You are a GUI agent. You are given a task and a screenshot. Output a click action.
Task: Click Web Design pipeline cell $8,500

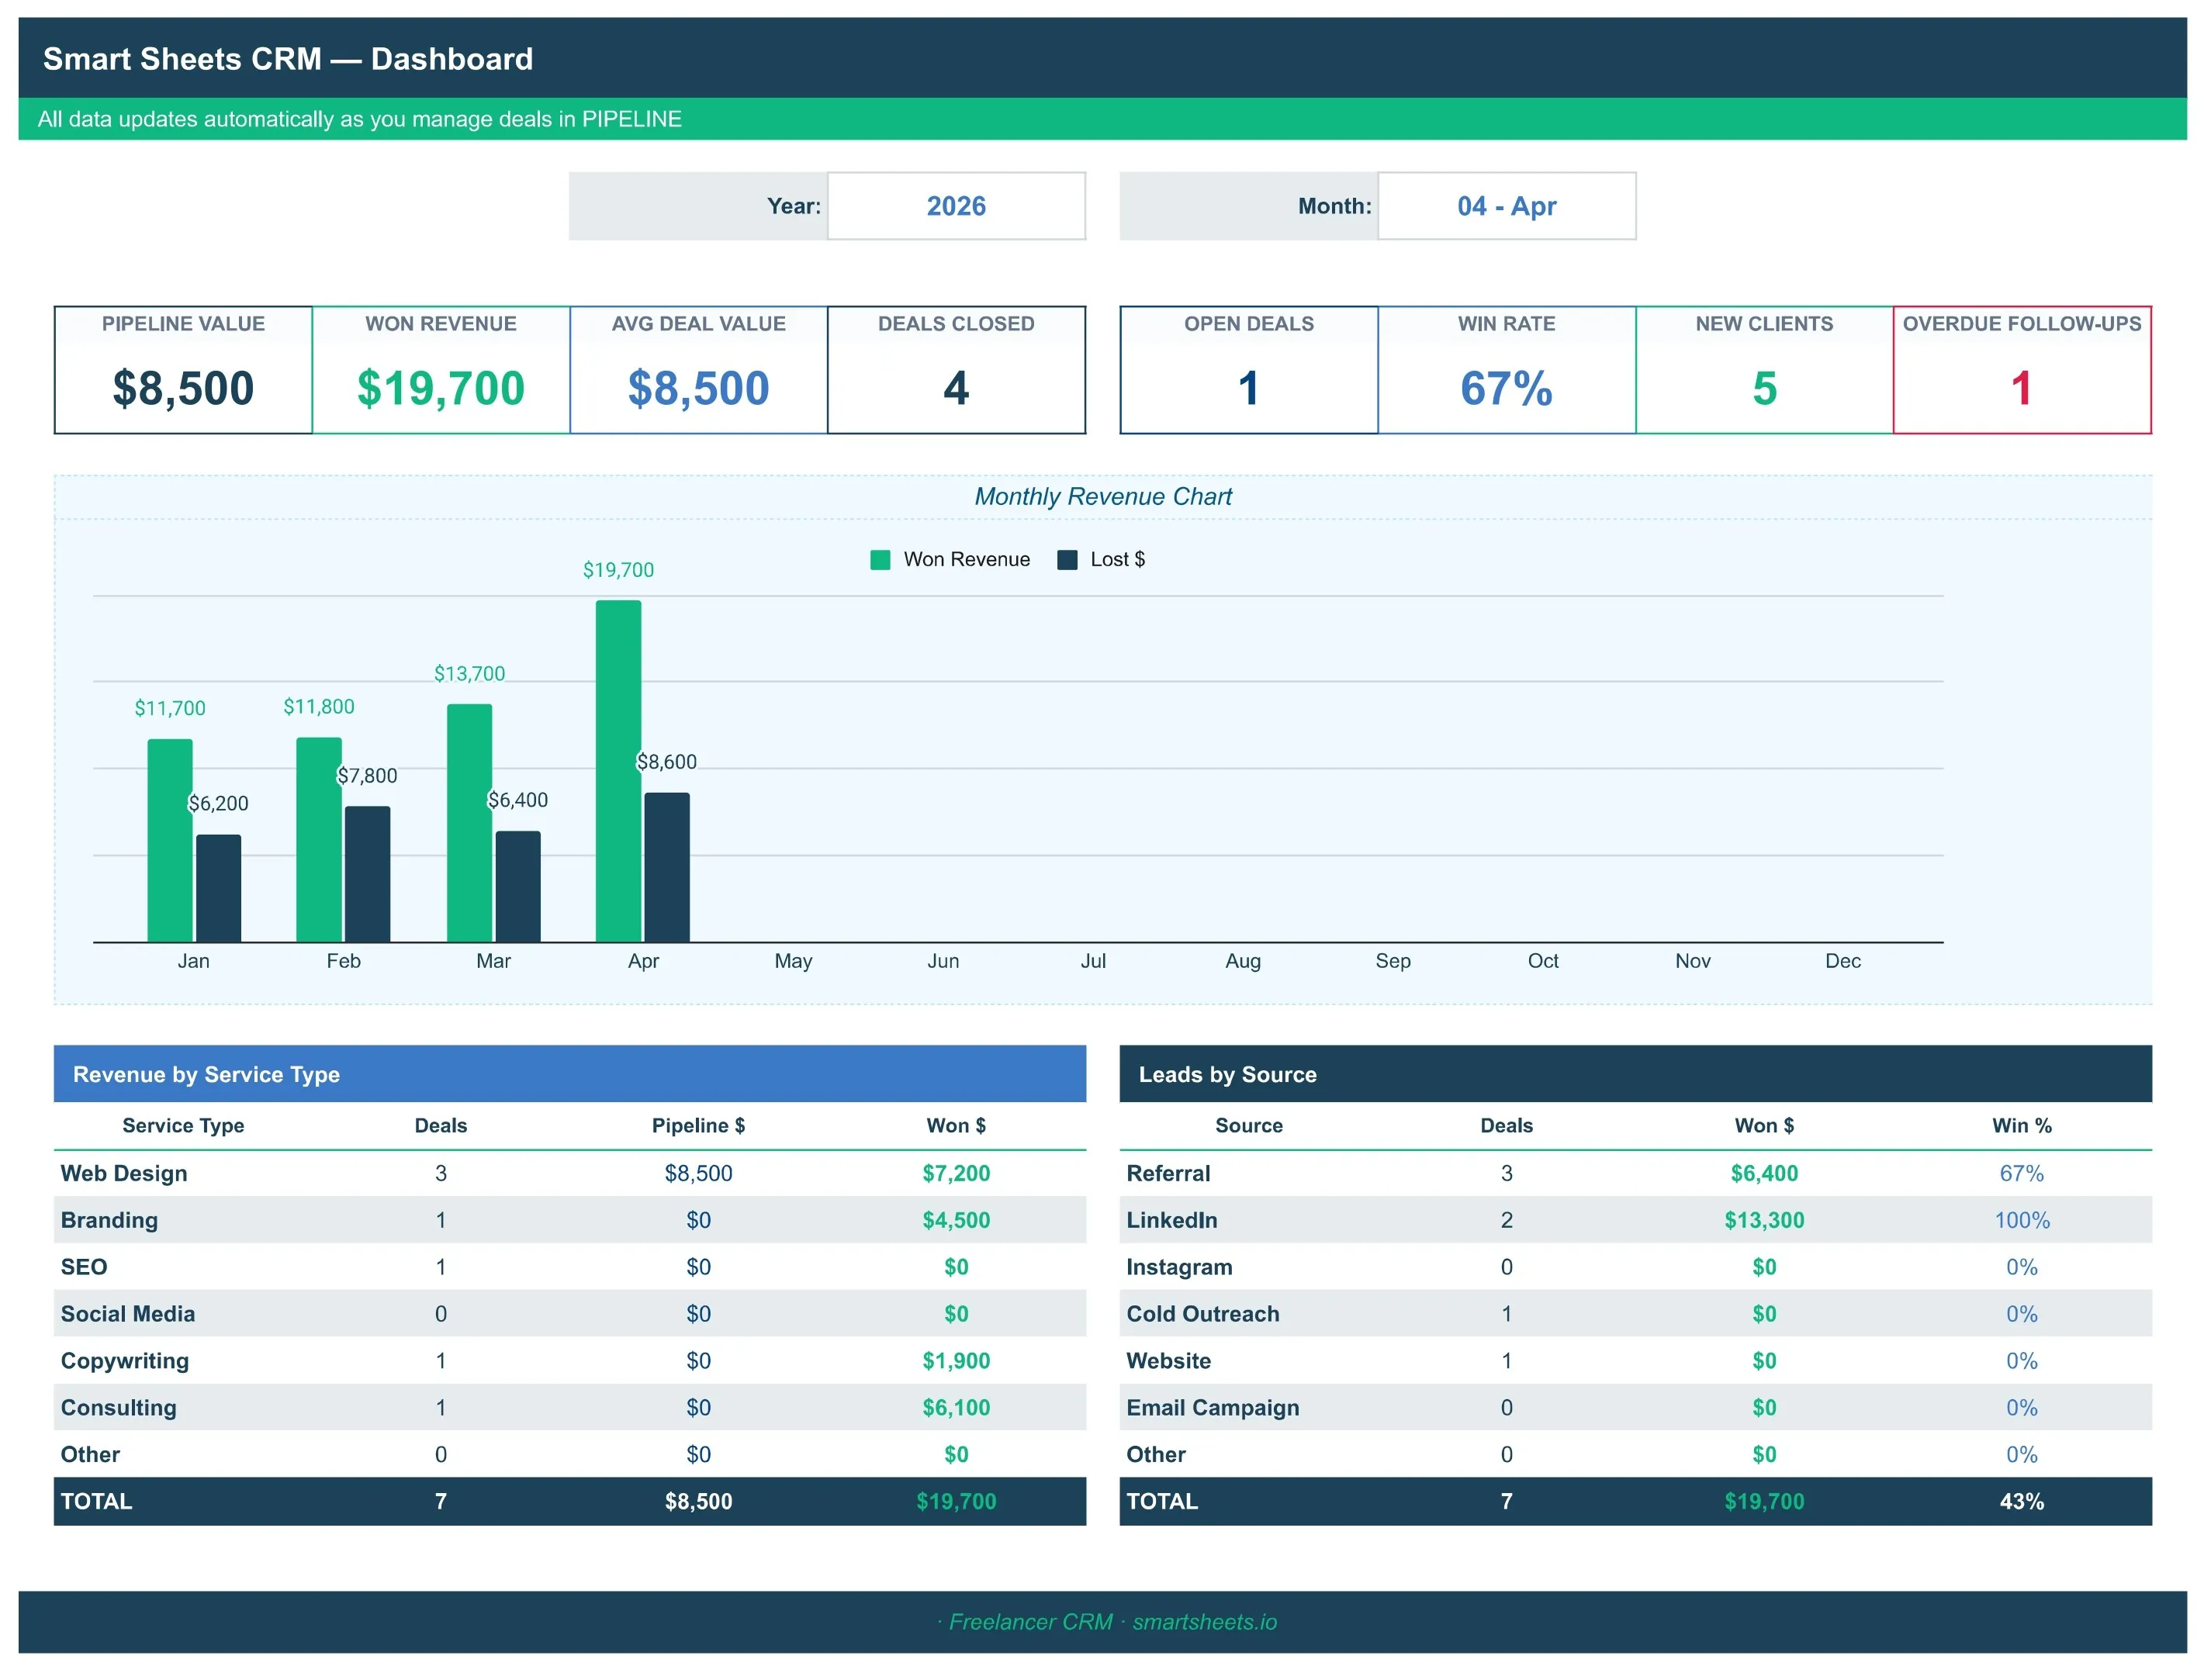pos(698,1173)
